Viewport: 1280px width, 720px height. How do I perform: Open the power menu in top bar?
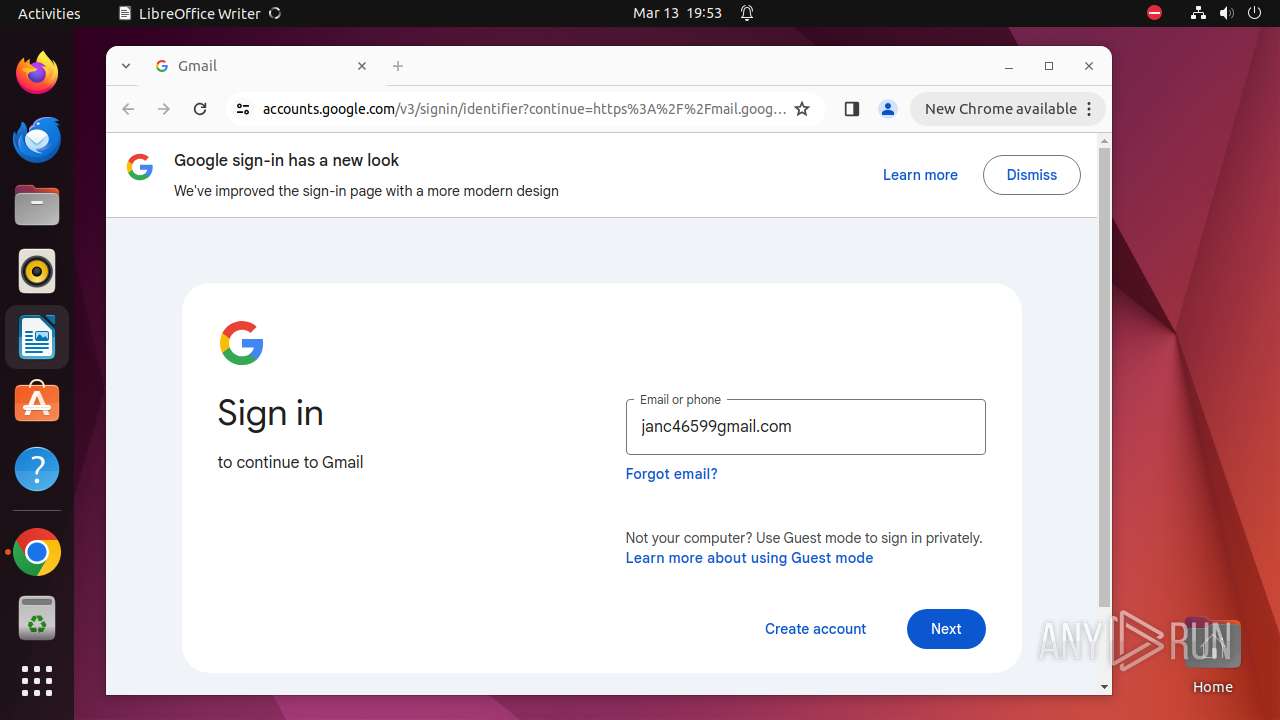1254,13
